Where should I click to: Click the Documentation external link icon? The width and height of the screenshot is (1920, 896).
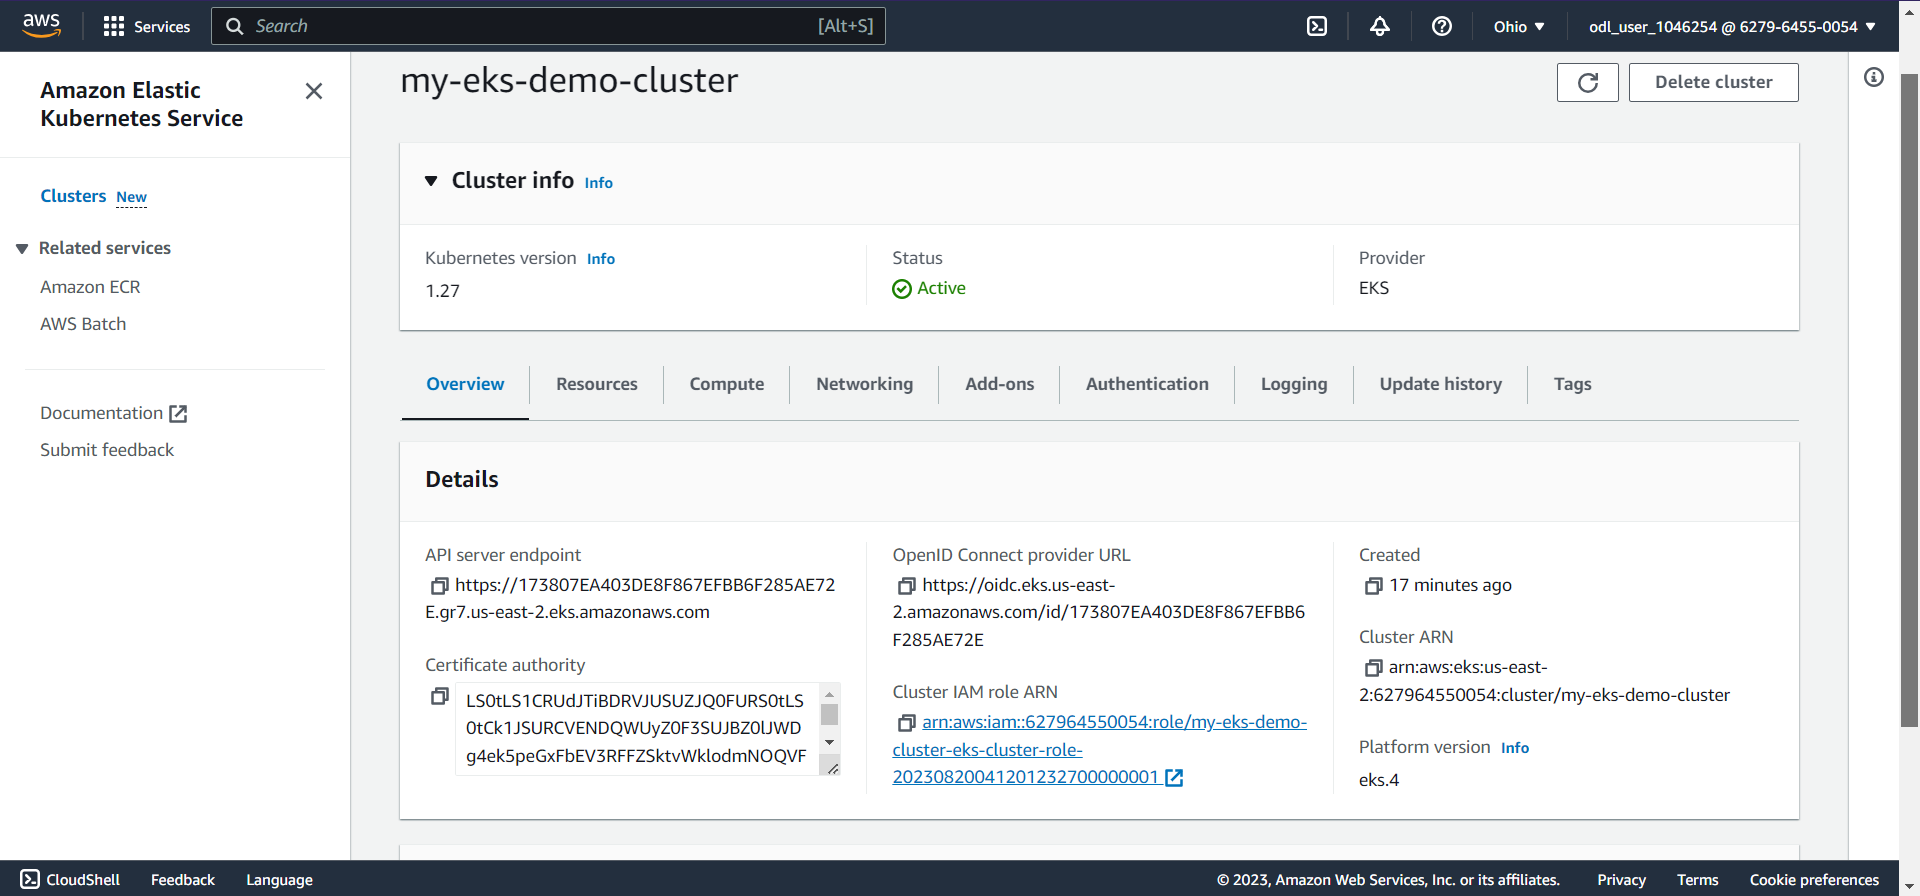tap(178, 414)
